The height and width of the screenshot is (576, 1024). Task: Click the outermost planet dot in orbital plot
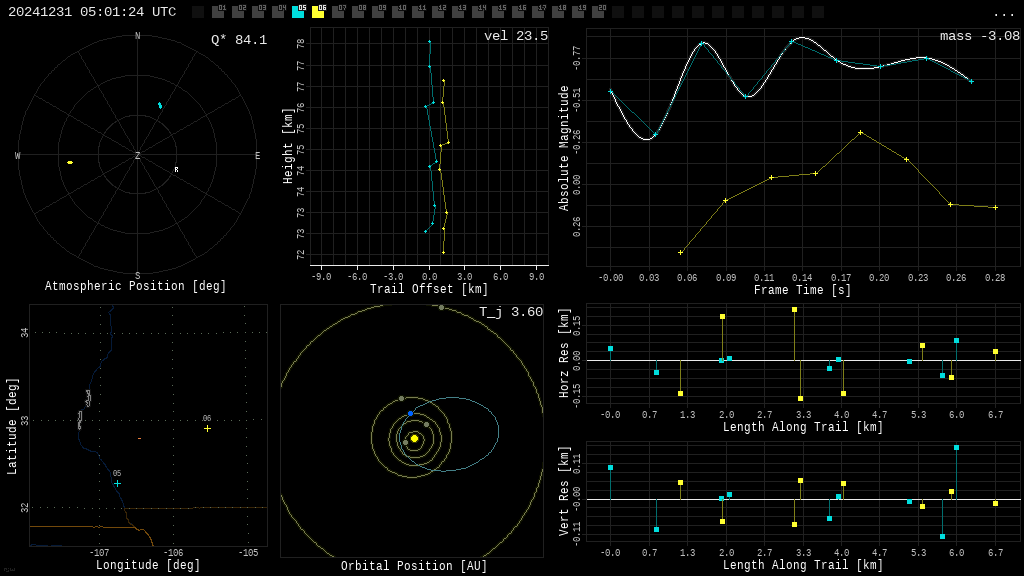point(441,307)
